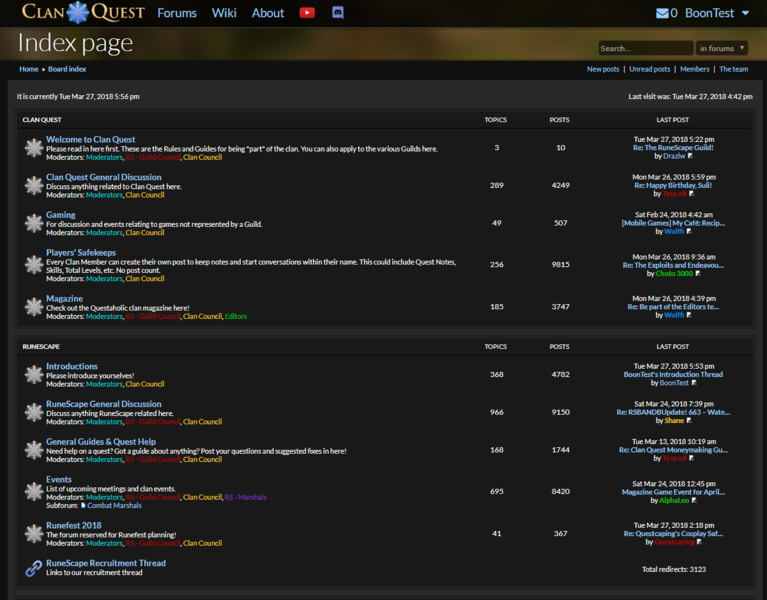Click the Magazine forum snowflake icon
767x600 pixels.
[x=34, y=307]
